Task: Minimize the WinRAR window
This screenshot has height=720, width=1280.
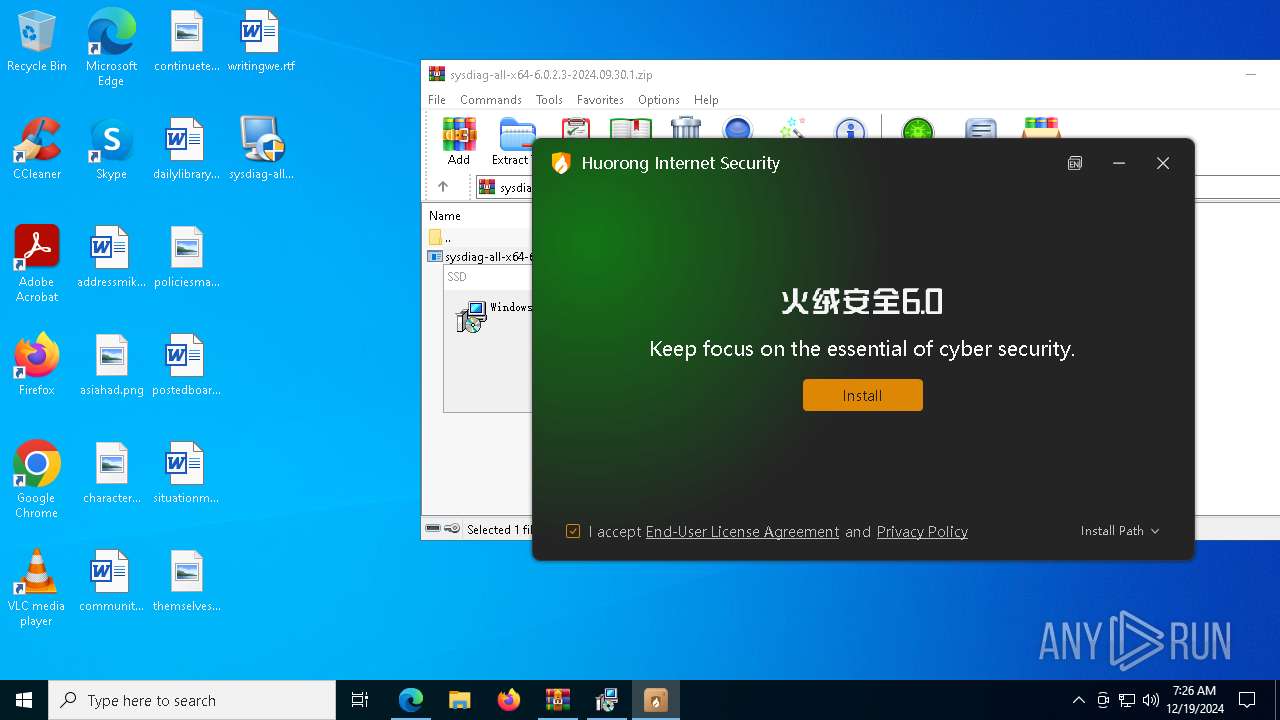Action: [x=1250, y=74]
